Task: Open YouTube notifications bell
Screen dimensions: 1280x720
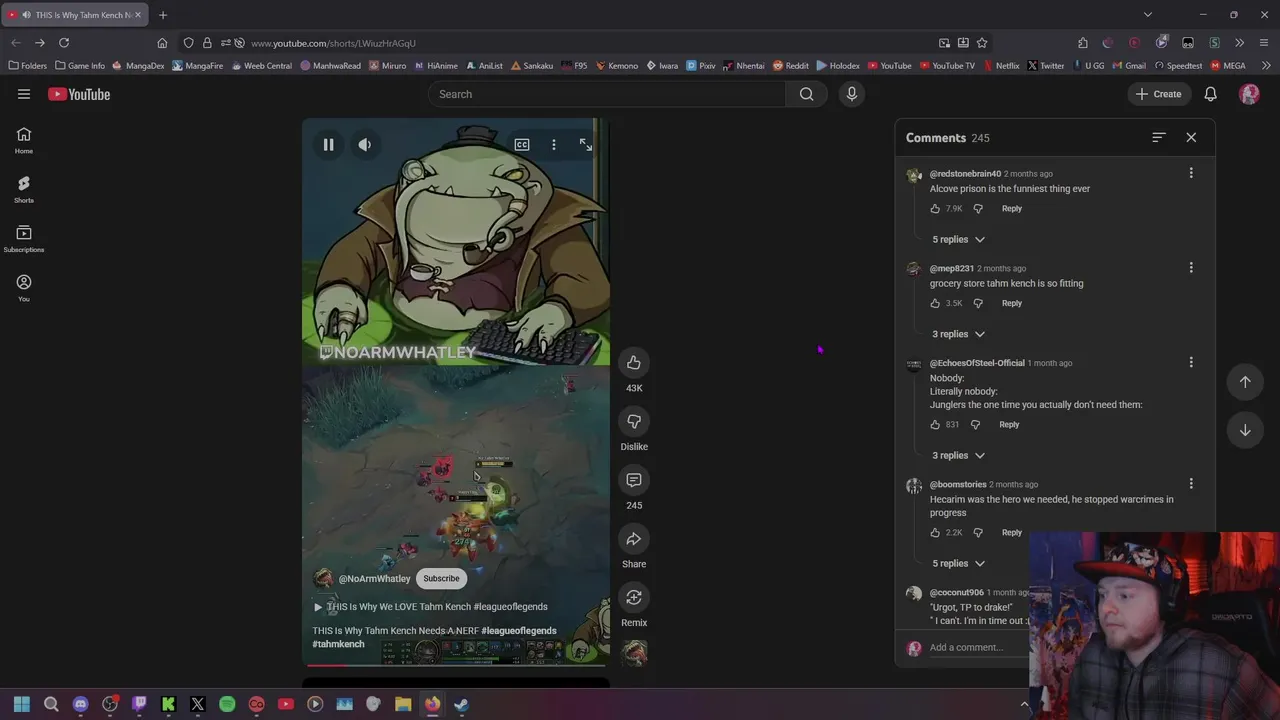Action: point(1210,94)
